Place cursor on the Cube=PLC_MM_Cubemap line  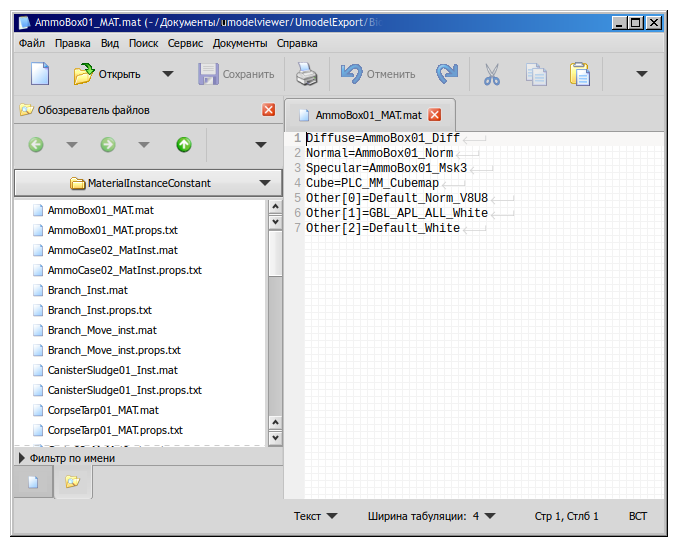(x=372, y=183)
